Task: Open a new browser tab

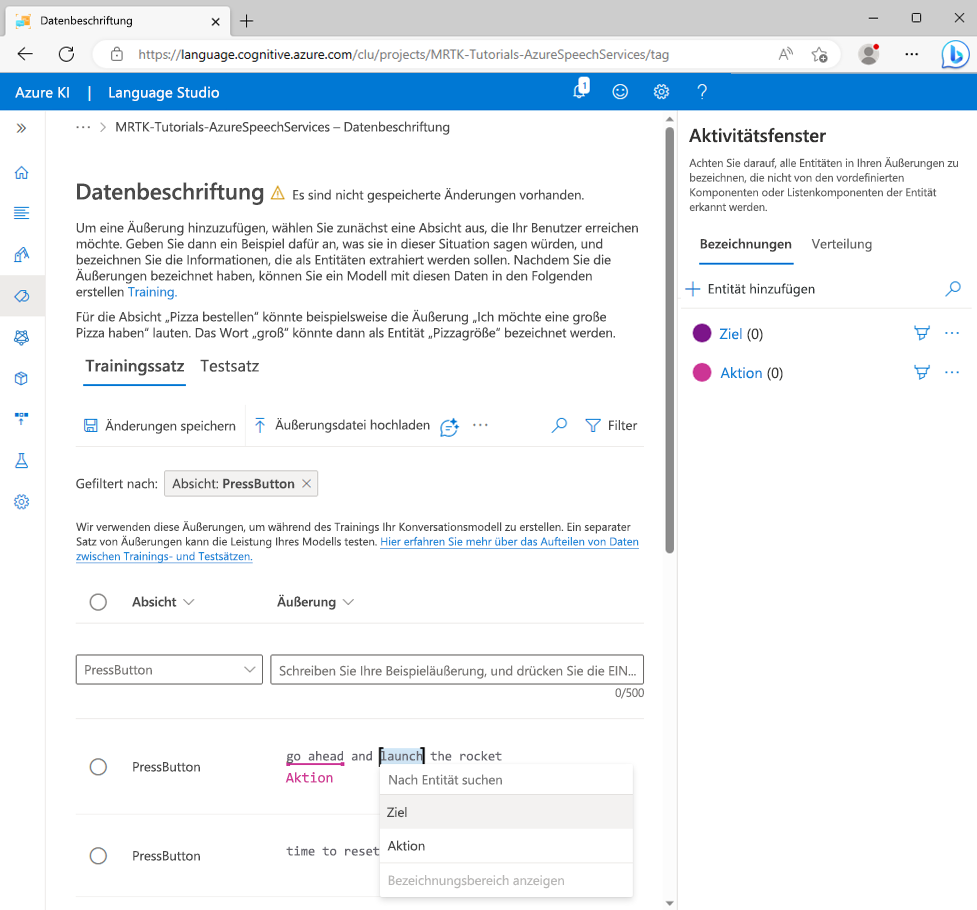Action: [247, 21]
